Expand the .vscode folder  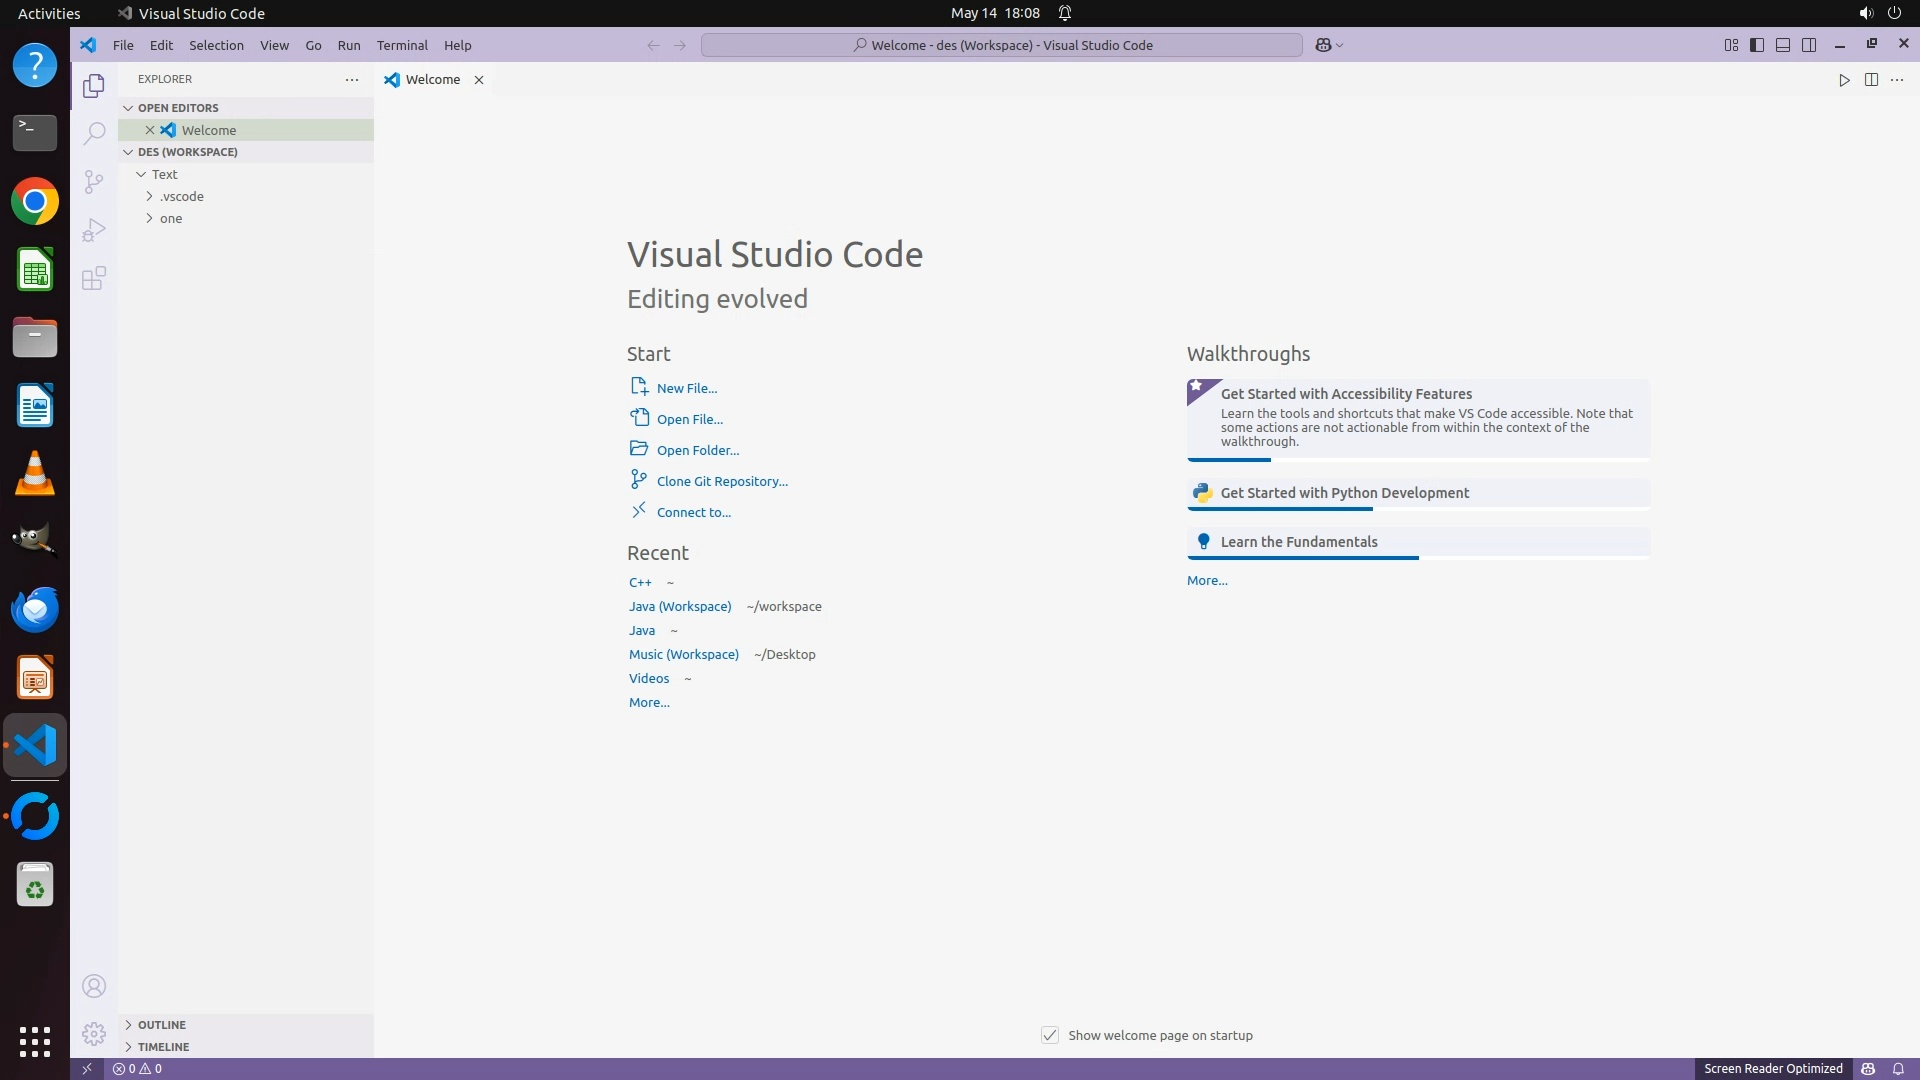tap(181, 197)
